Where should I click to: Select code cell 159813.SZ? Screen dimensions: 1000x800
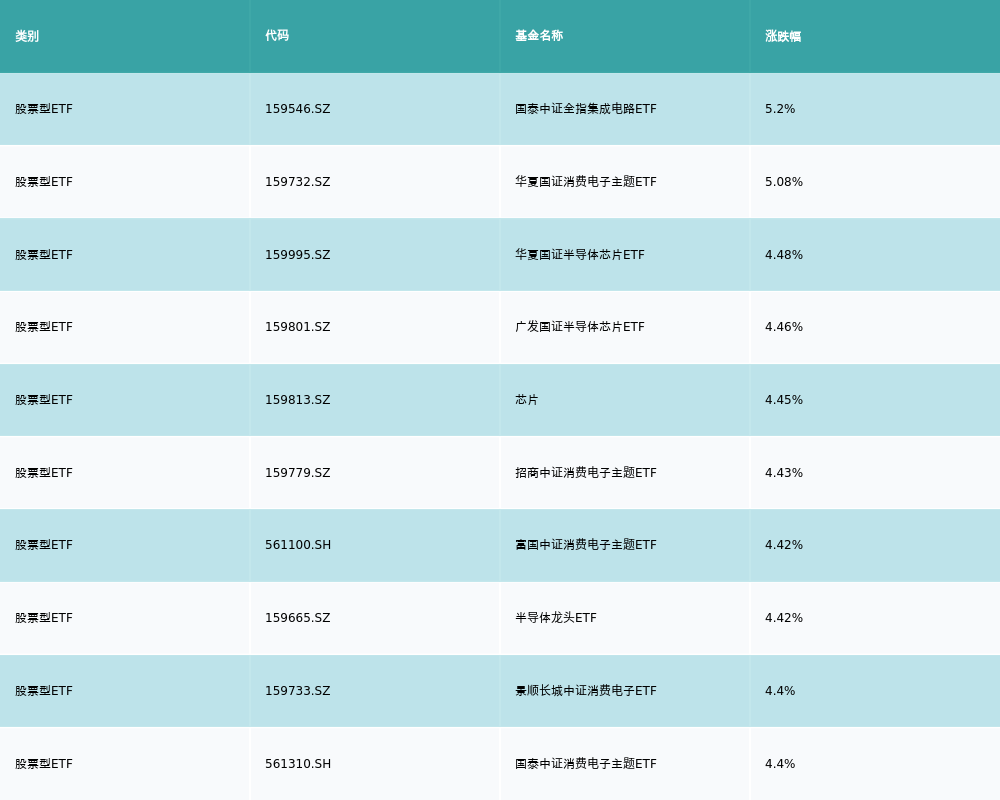(298, 400)
